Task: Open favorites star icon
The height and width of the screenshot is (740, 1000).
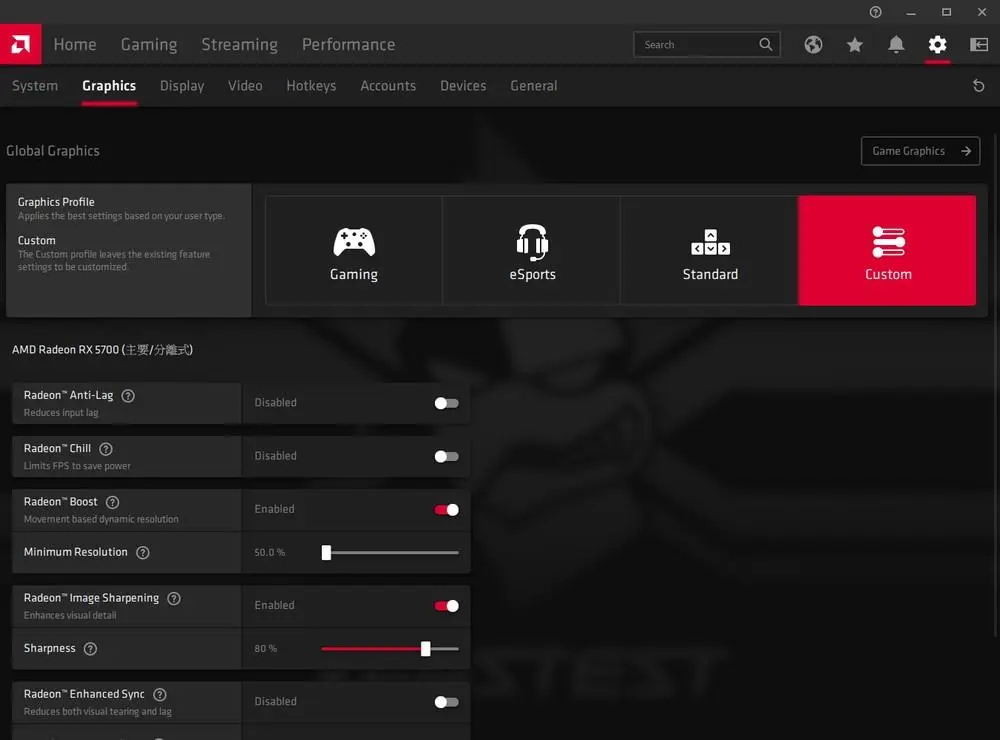Action: 855,45
